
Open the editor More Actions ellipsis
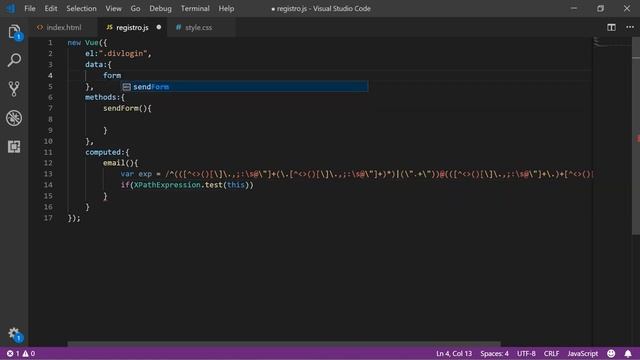(630, 27)
